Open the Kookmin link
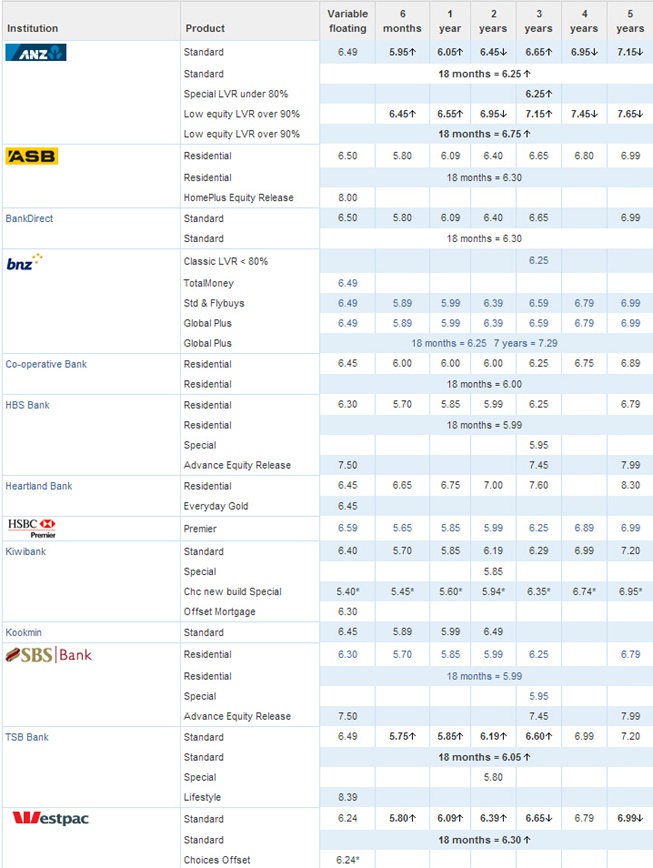The image size is (653, 868). pos(25,632)
